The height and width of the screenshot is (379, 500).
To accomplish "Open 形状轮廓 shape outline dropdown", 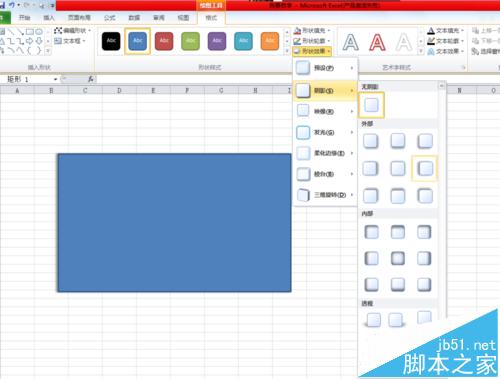I will point(312,41).
